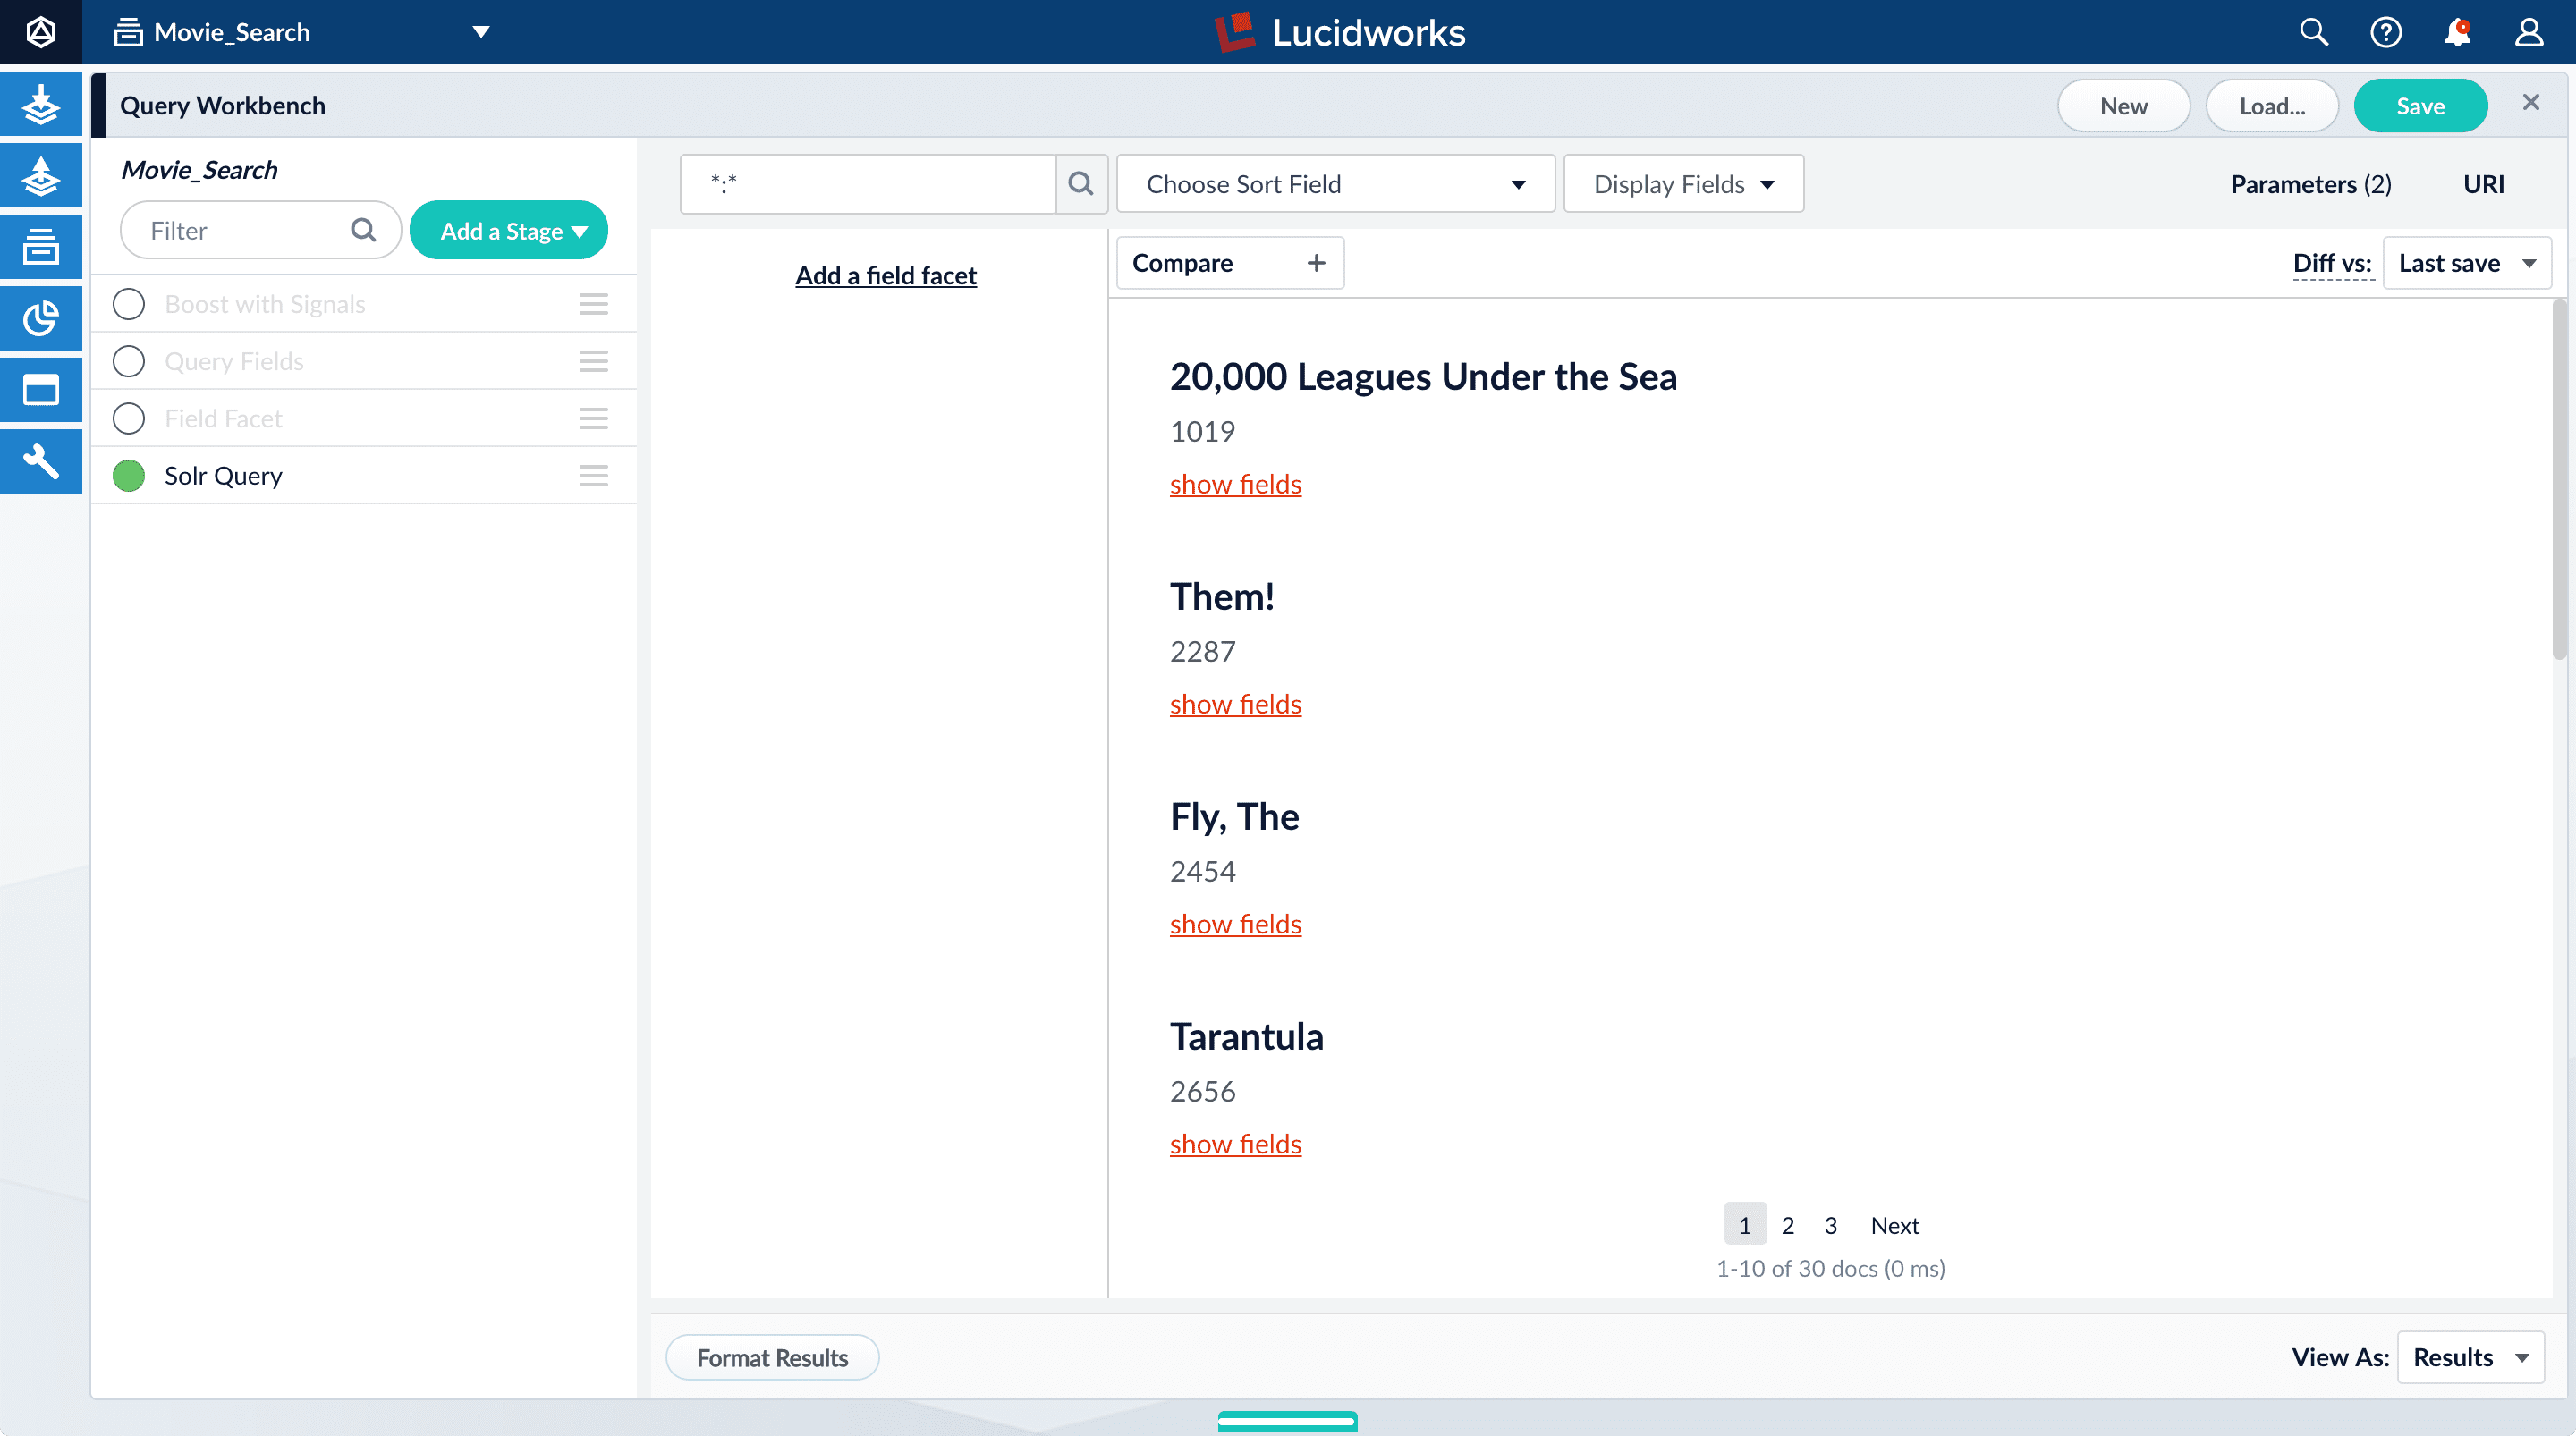The image size is (2576, 1436).
Task: Expand the Display Fields dropdown
Action: (x=1683, y=184)
